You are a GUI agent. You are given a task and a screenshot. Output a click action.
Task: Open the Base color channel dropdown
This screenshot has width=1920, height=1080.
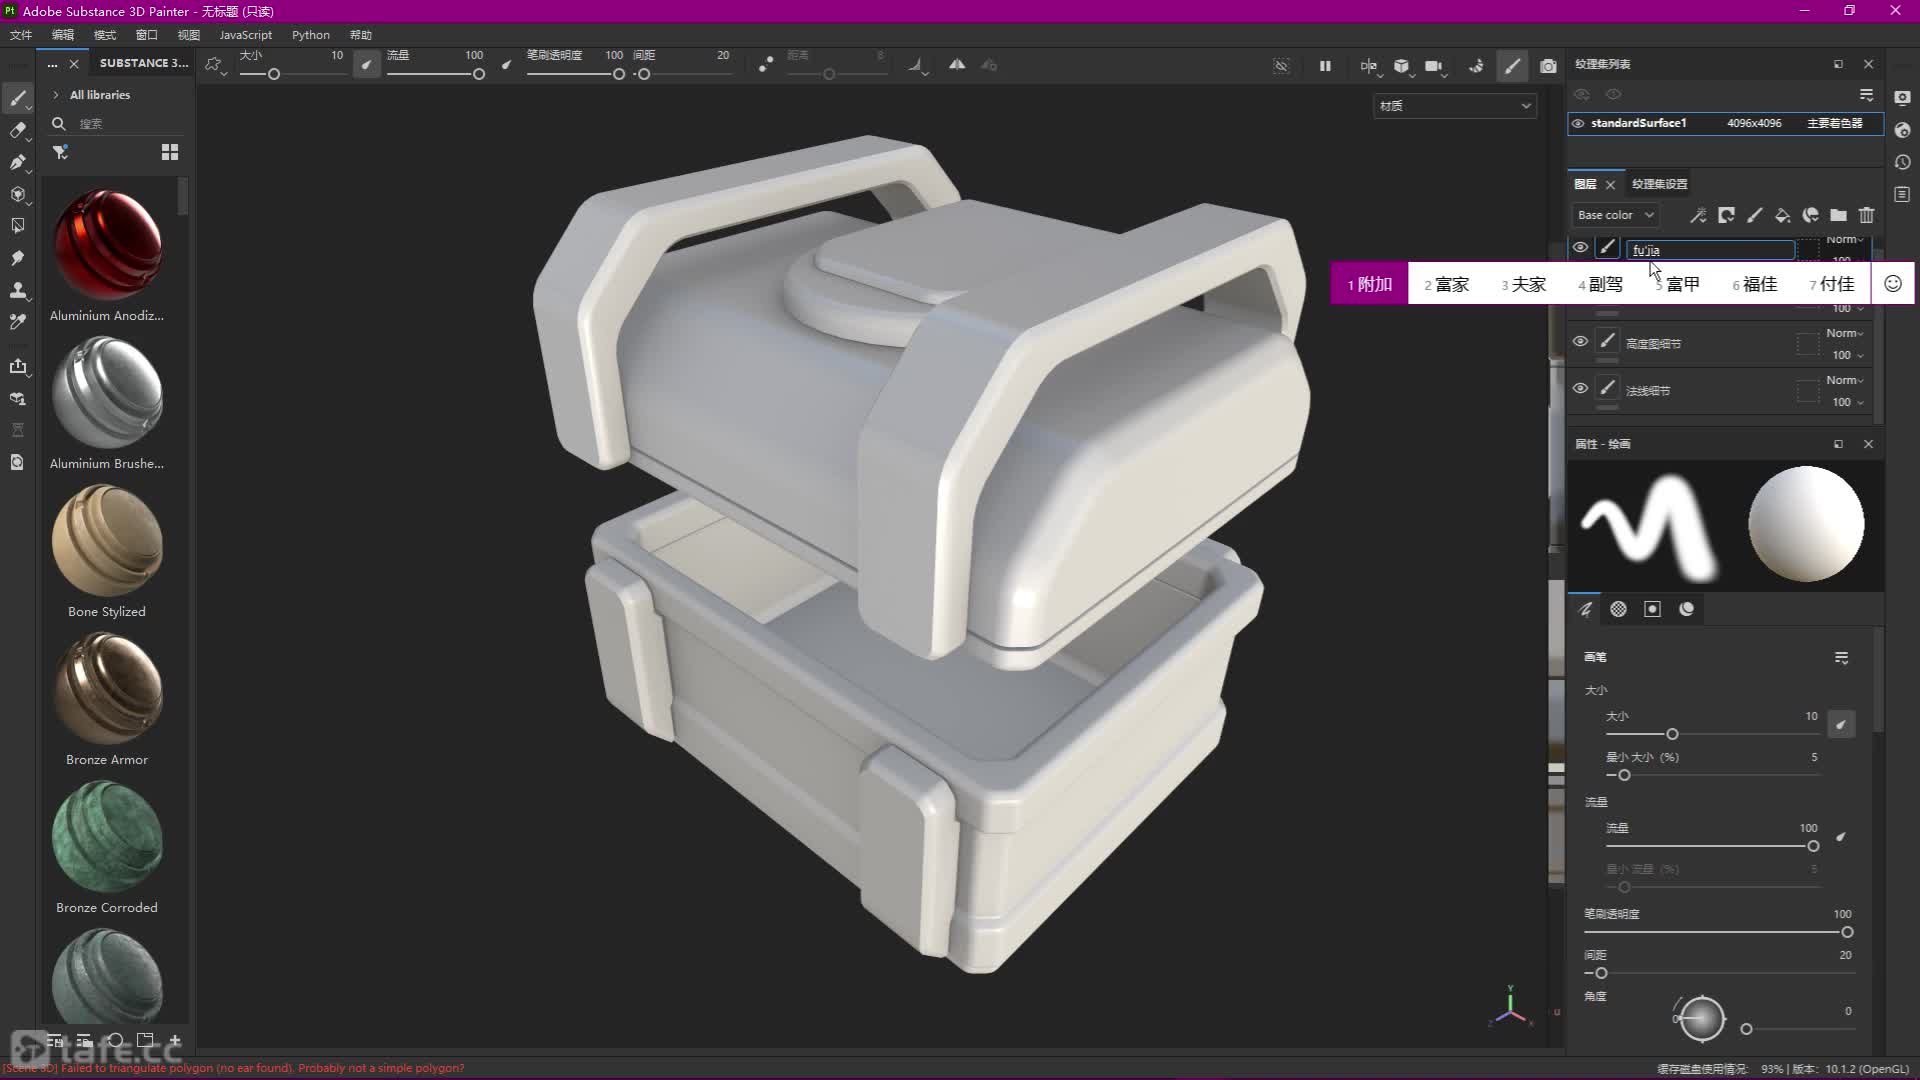pyautogui.click(x=1615, y=215)
